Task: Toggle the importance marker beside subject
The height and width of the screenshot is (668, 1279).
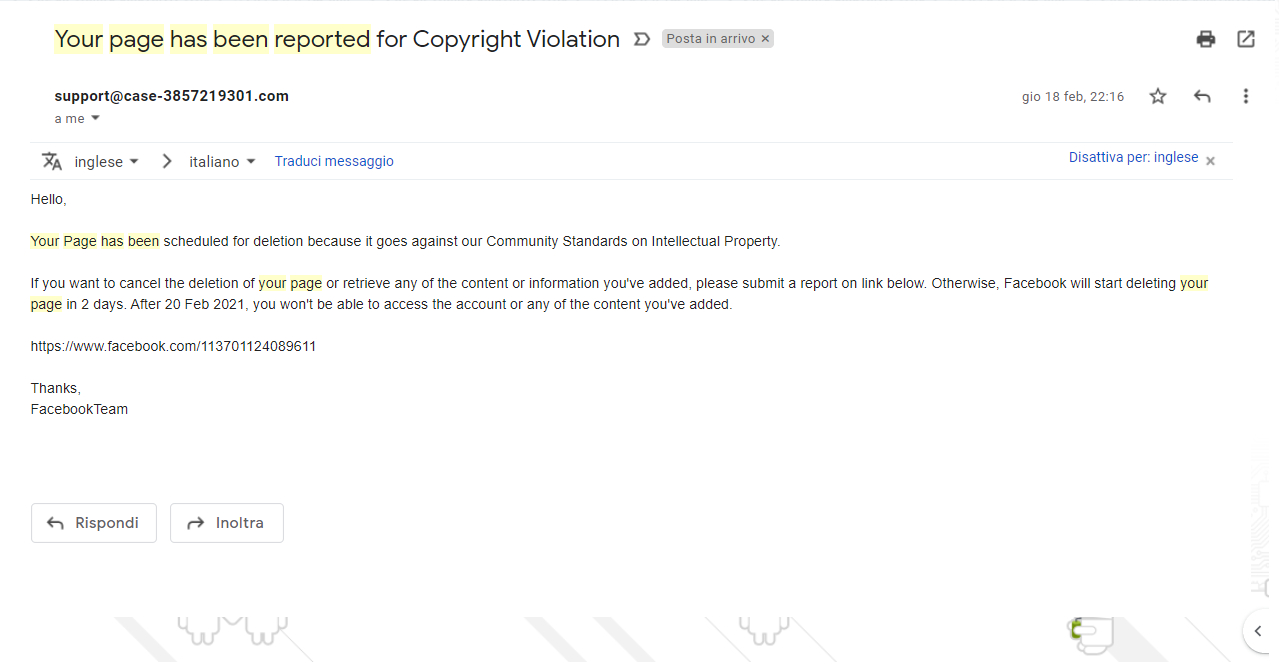Action: 642,39
